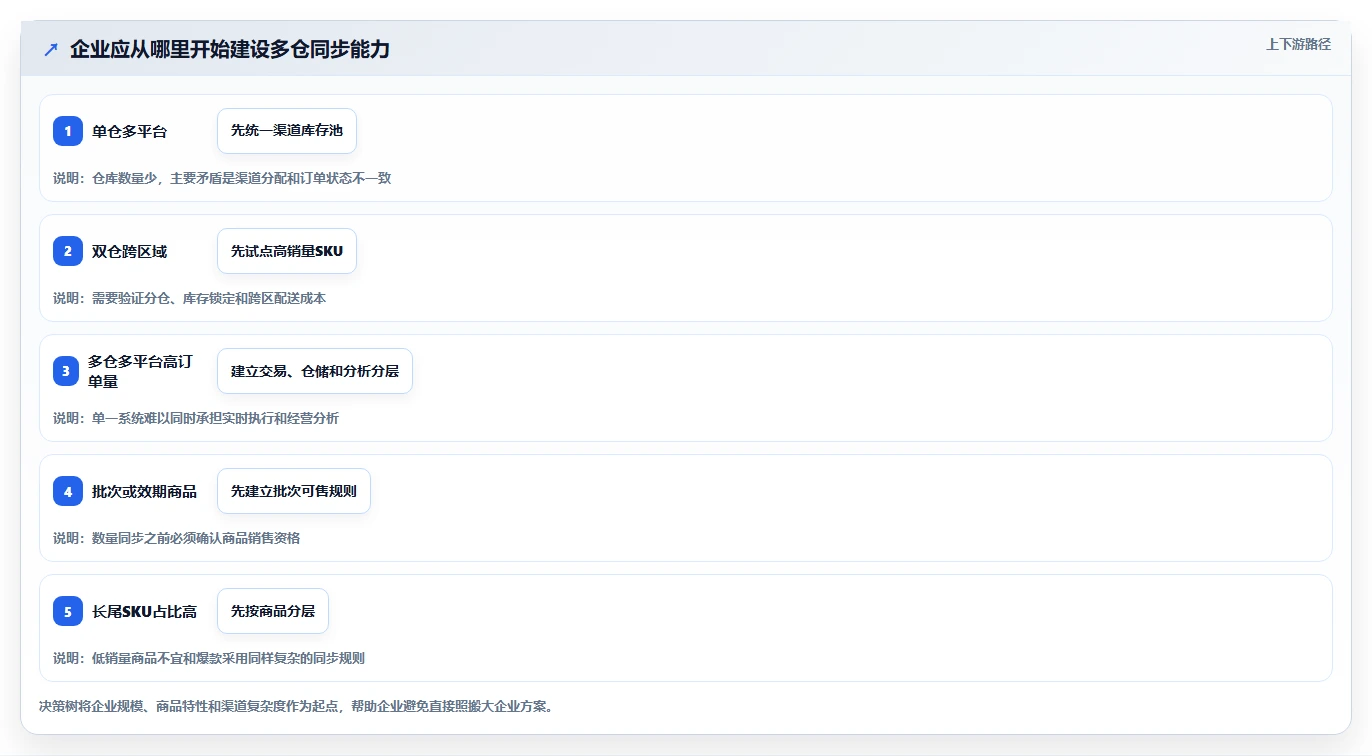Click the number 5 badge
The image size is (1372, 756).
click(x=68, y=611)
